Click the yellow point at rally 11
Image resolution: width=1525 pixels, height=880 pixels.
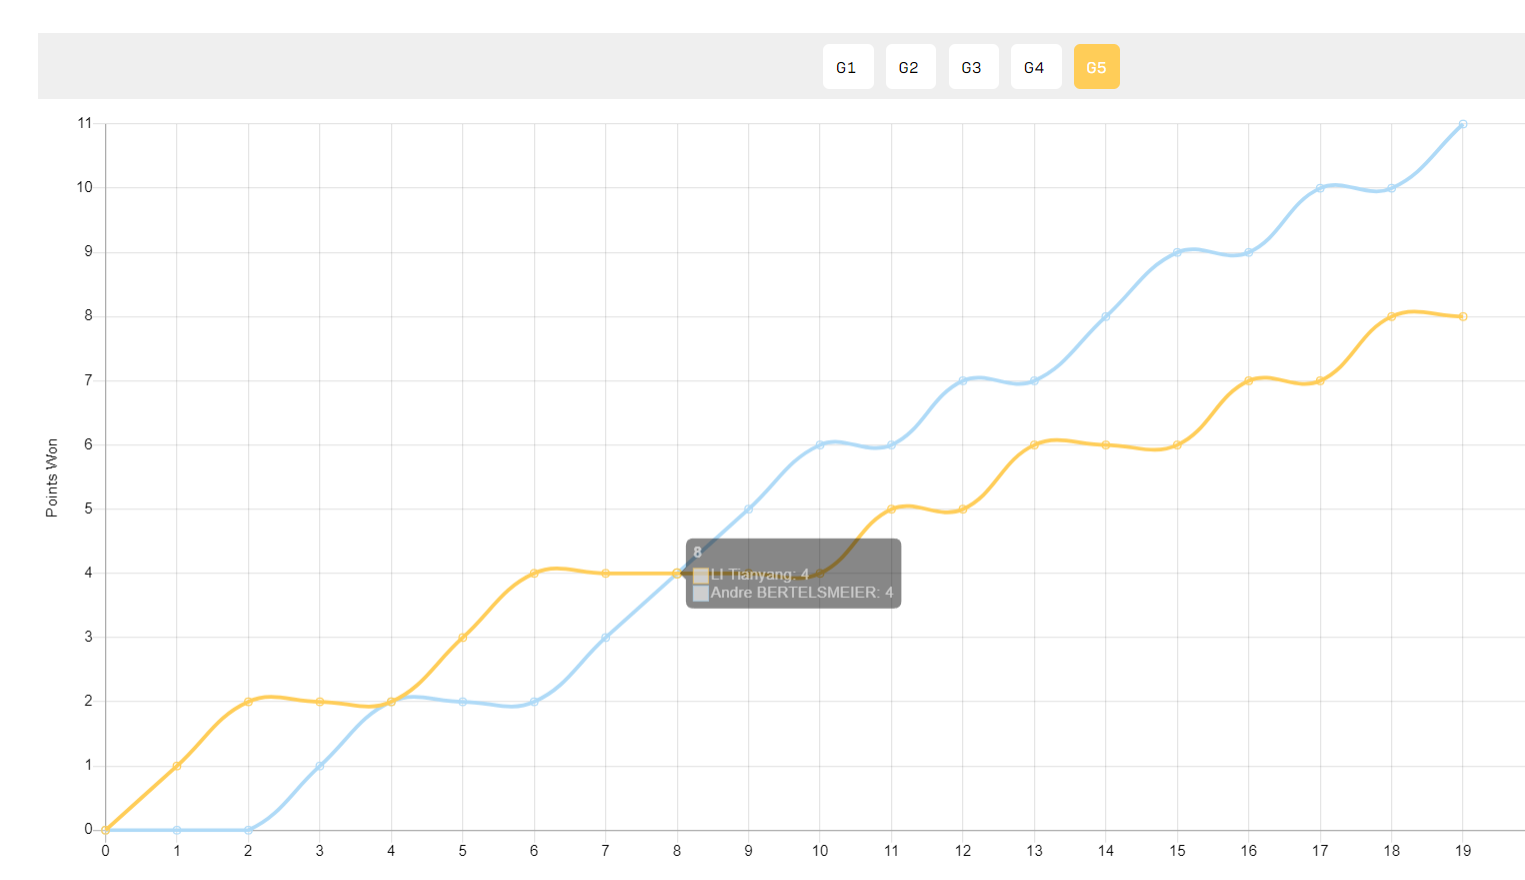[891, 509]
